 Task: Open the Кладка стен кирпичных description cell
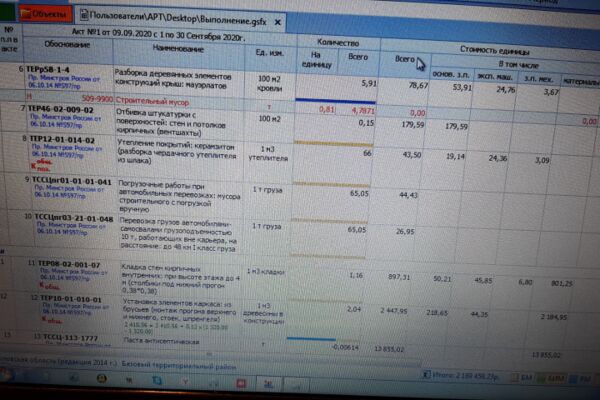click(181, 279)
